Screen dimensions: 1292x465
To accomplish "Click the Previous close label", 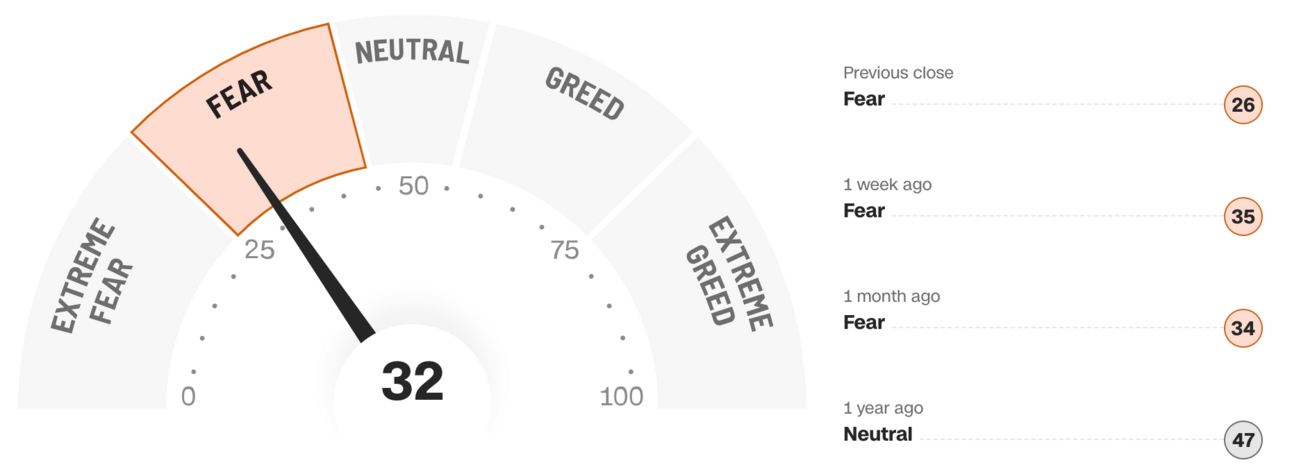I will (898, 73).
